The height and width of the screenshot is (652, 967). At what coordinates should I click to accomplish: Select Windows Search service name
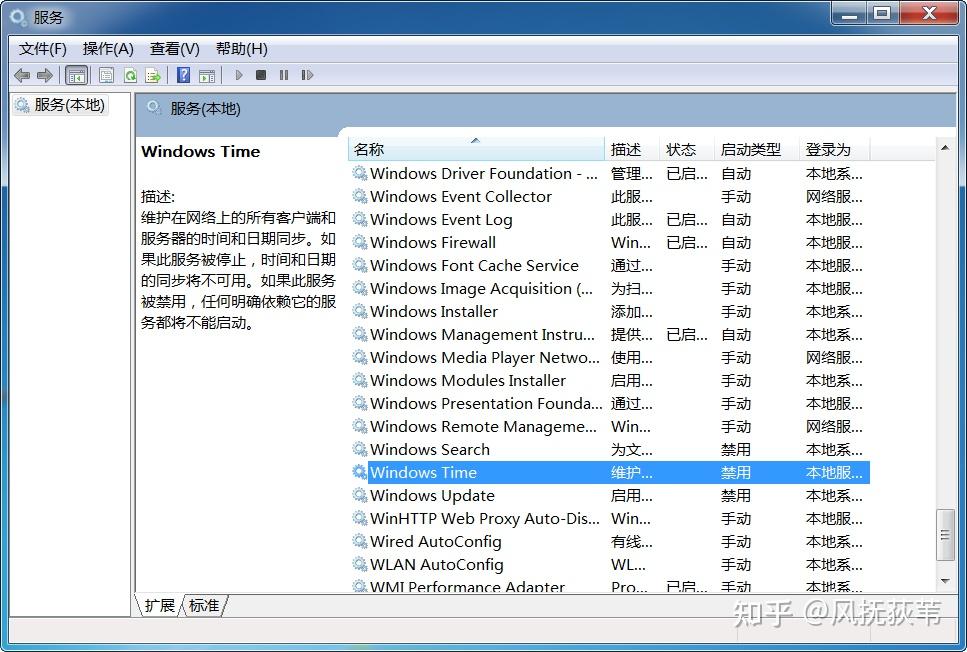tap(430, 450)
